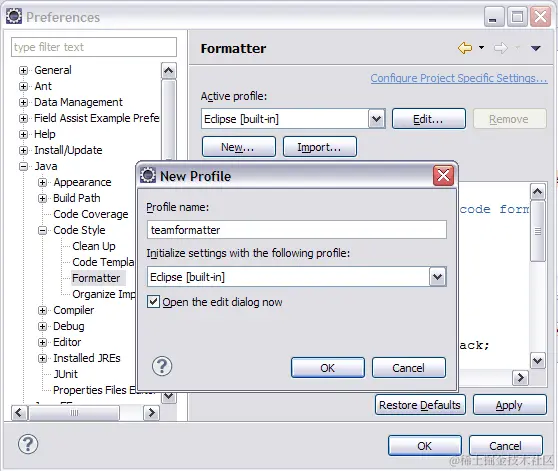Expand the Appearance node
558x471 pixels.
[x=42, y=182]
